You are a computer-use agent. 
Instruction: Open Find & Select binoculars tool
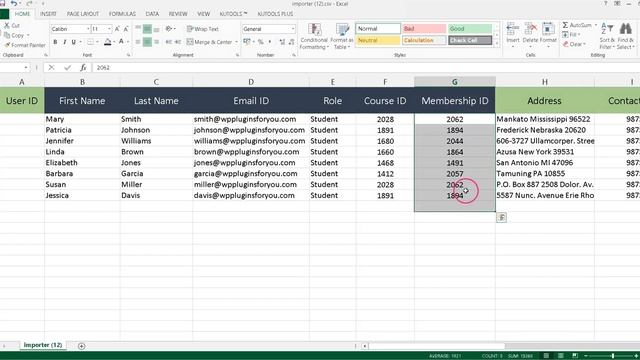click(x=625, y=36)
